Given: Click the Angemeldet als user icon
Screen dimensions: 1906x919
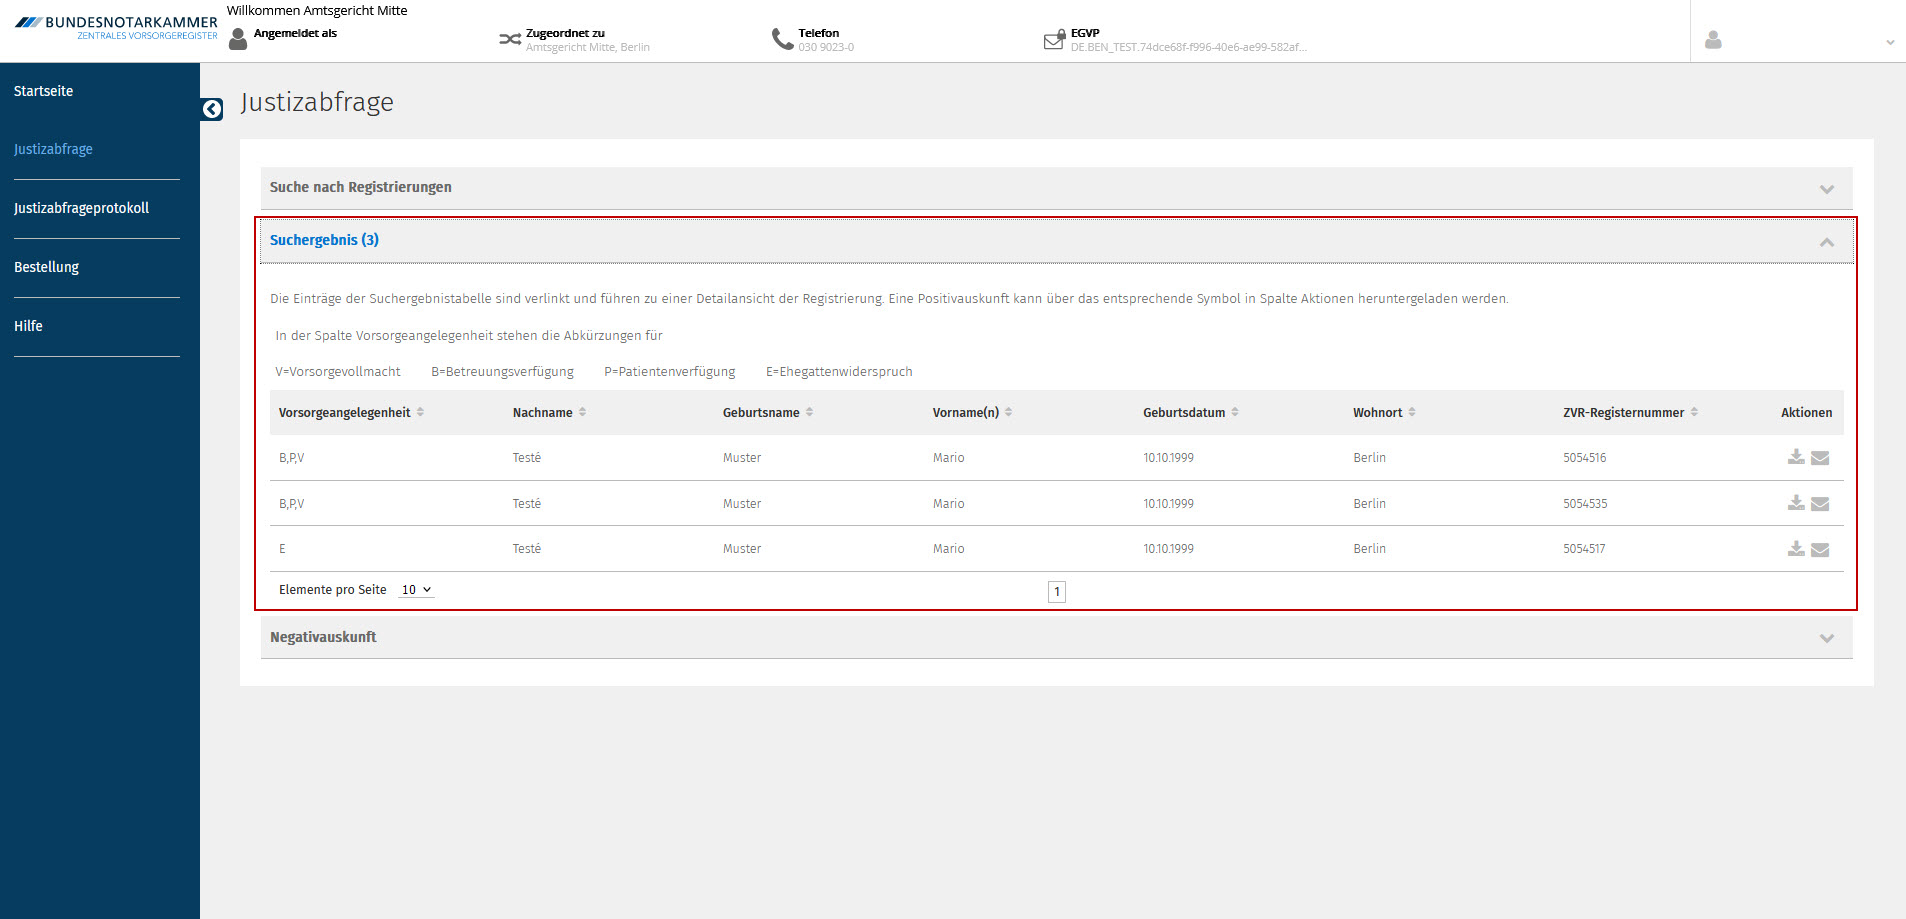Looking at the screenshot, I should point(238,39).
